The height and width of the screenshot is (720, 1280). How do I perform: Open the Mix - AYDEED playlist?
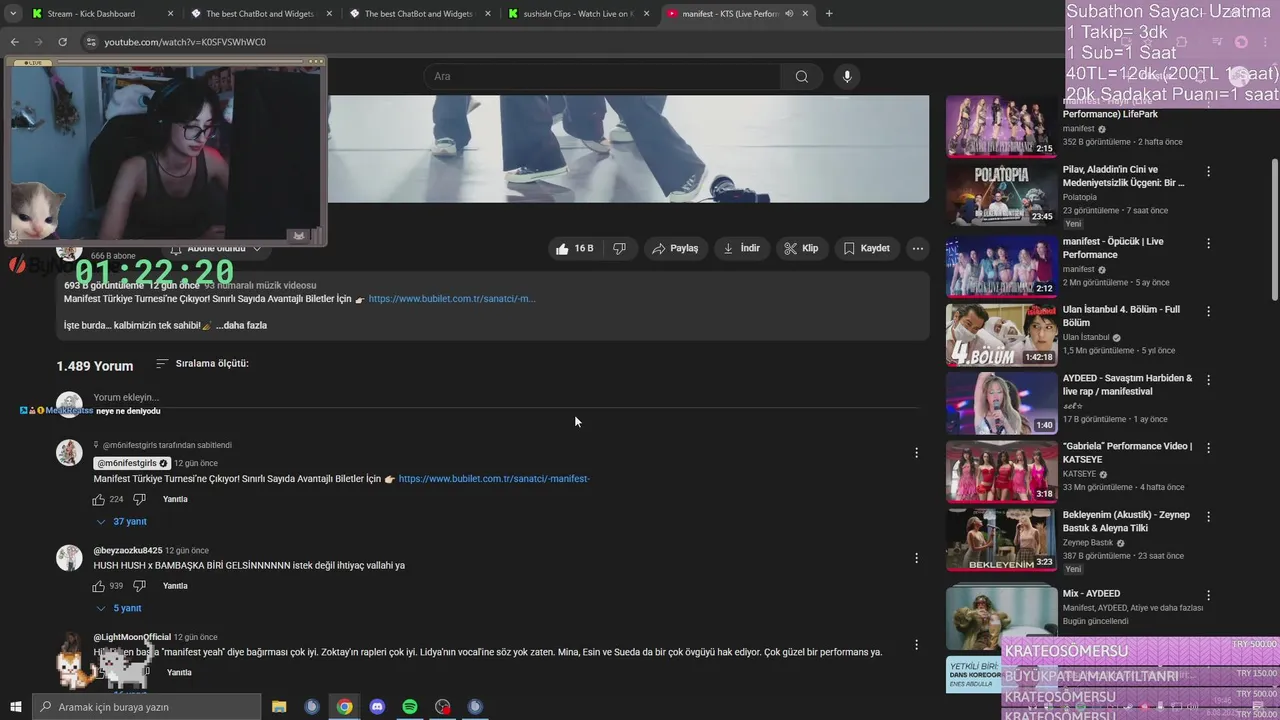coord(1001,618)
